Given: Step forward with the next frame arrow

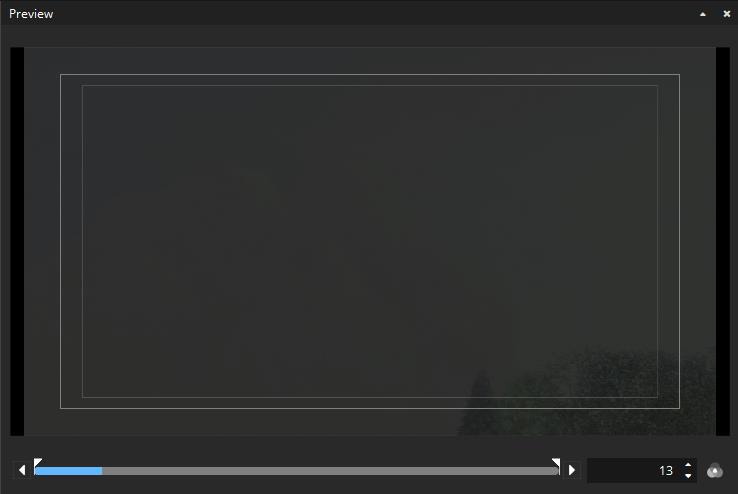Looking at the screenshot, I should coord(572,470).
